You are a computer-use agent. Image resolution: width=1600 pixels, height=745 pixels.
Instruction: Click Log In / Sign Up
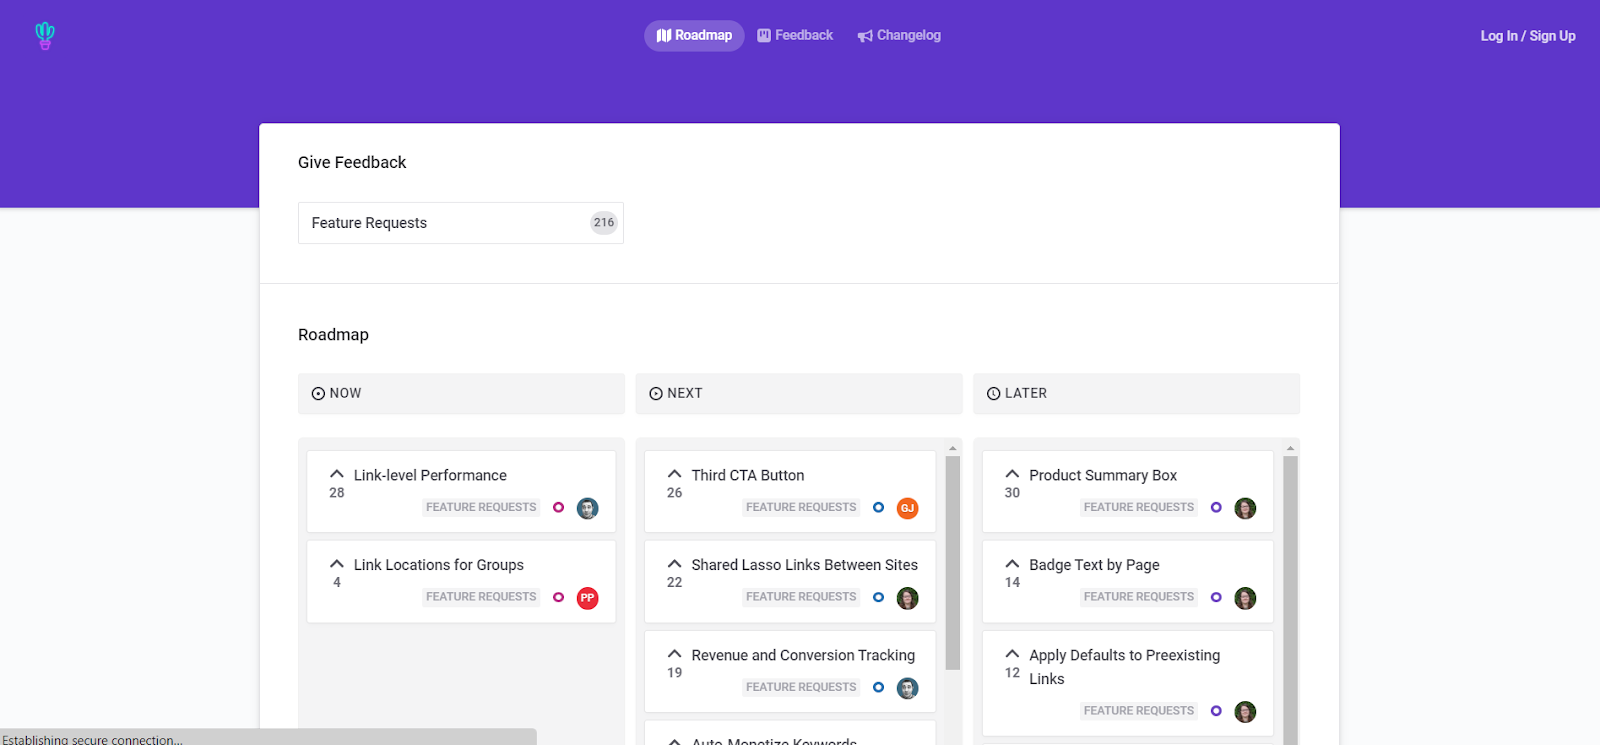(x=1528, y=36)
